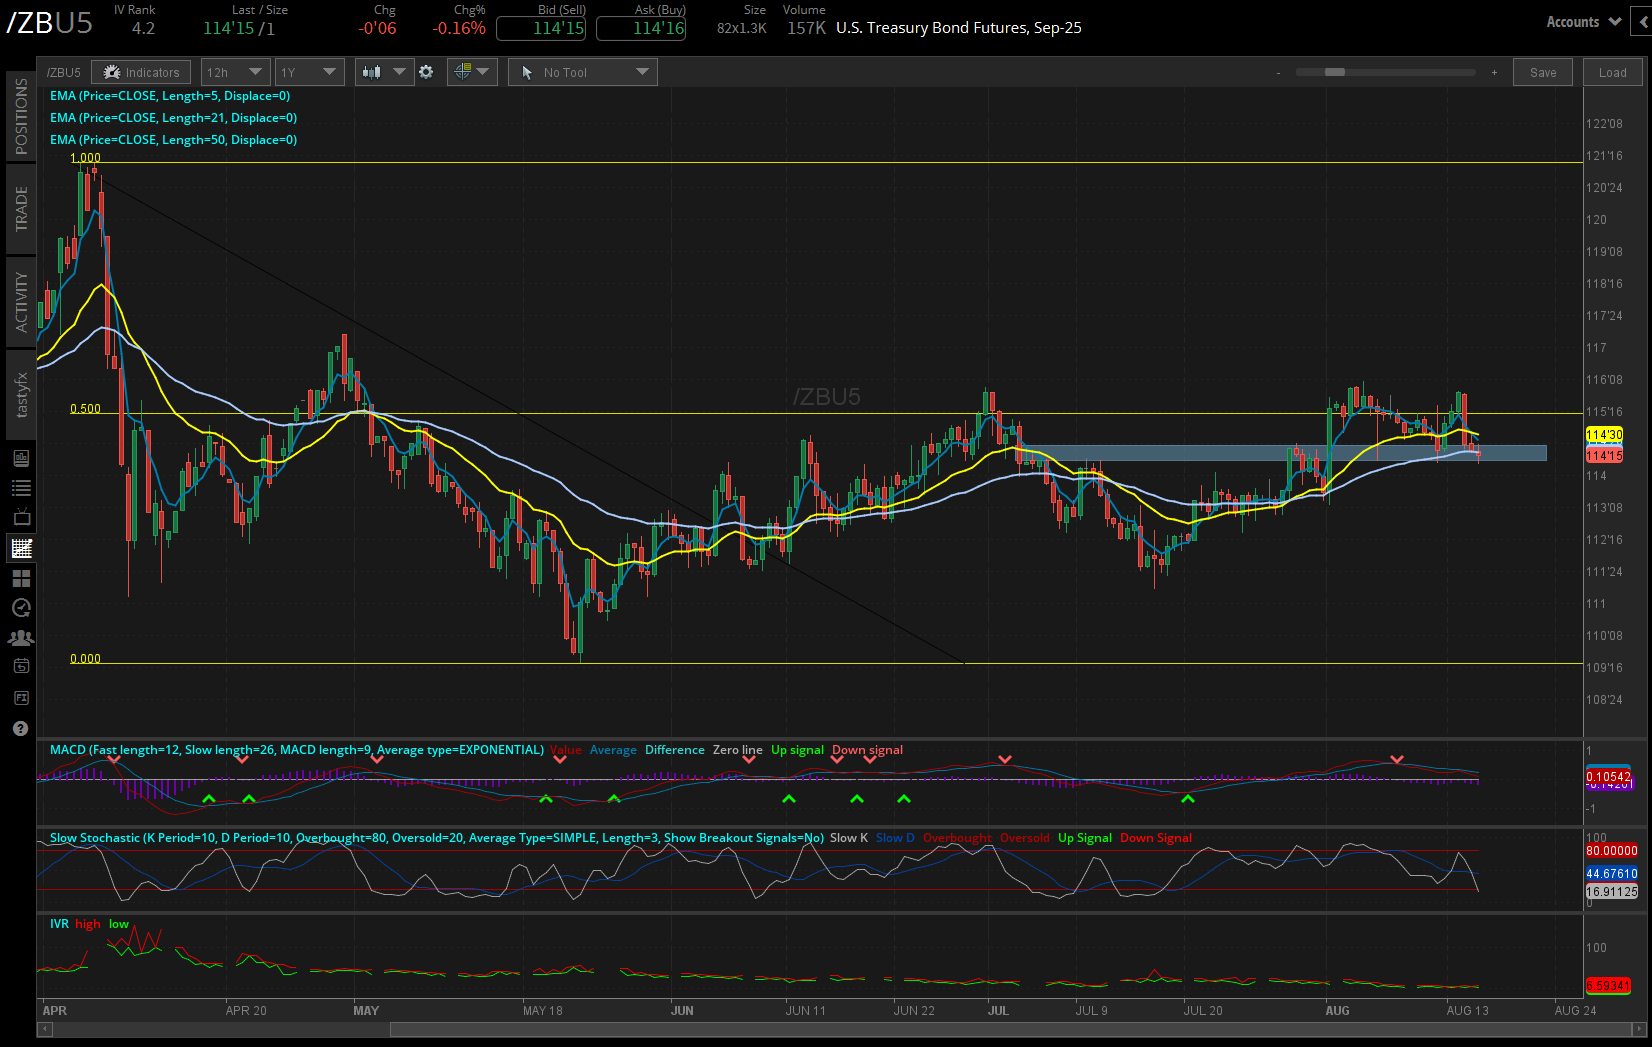Open the tastylive TV icon
This screenshot has height=1047, width=1652.
tap(20, 517)
